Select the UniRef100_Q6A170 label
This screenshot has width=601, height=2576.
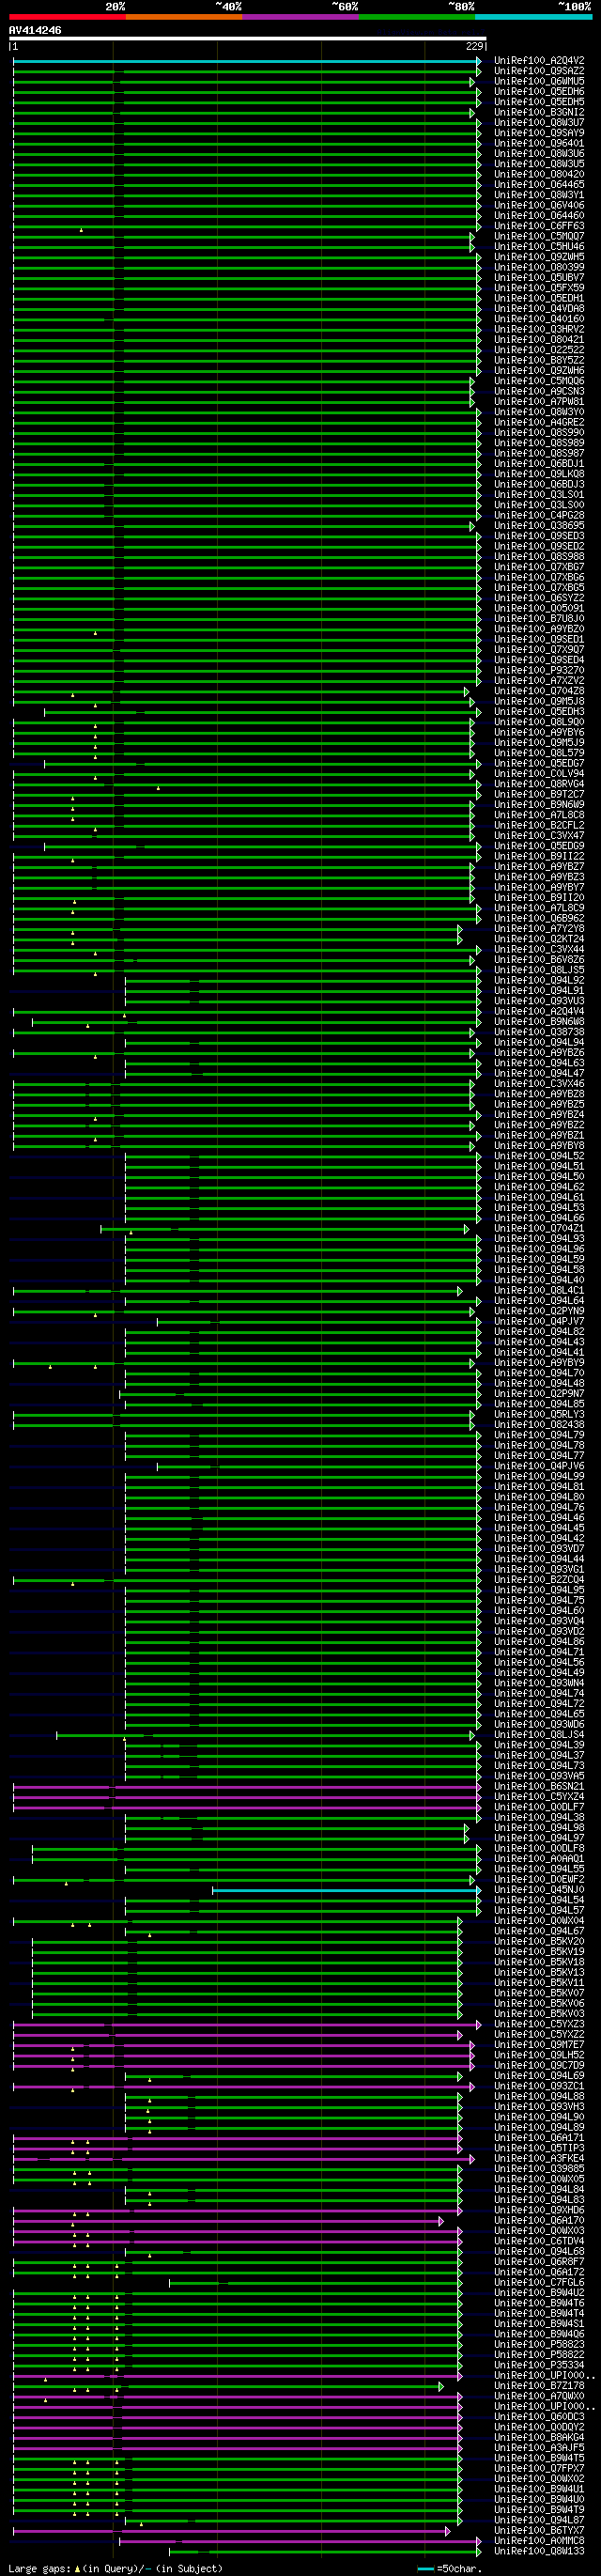539,2221
